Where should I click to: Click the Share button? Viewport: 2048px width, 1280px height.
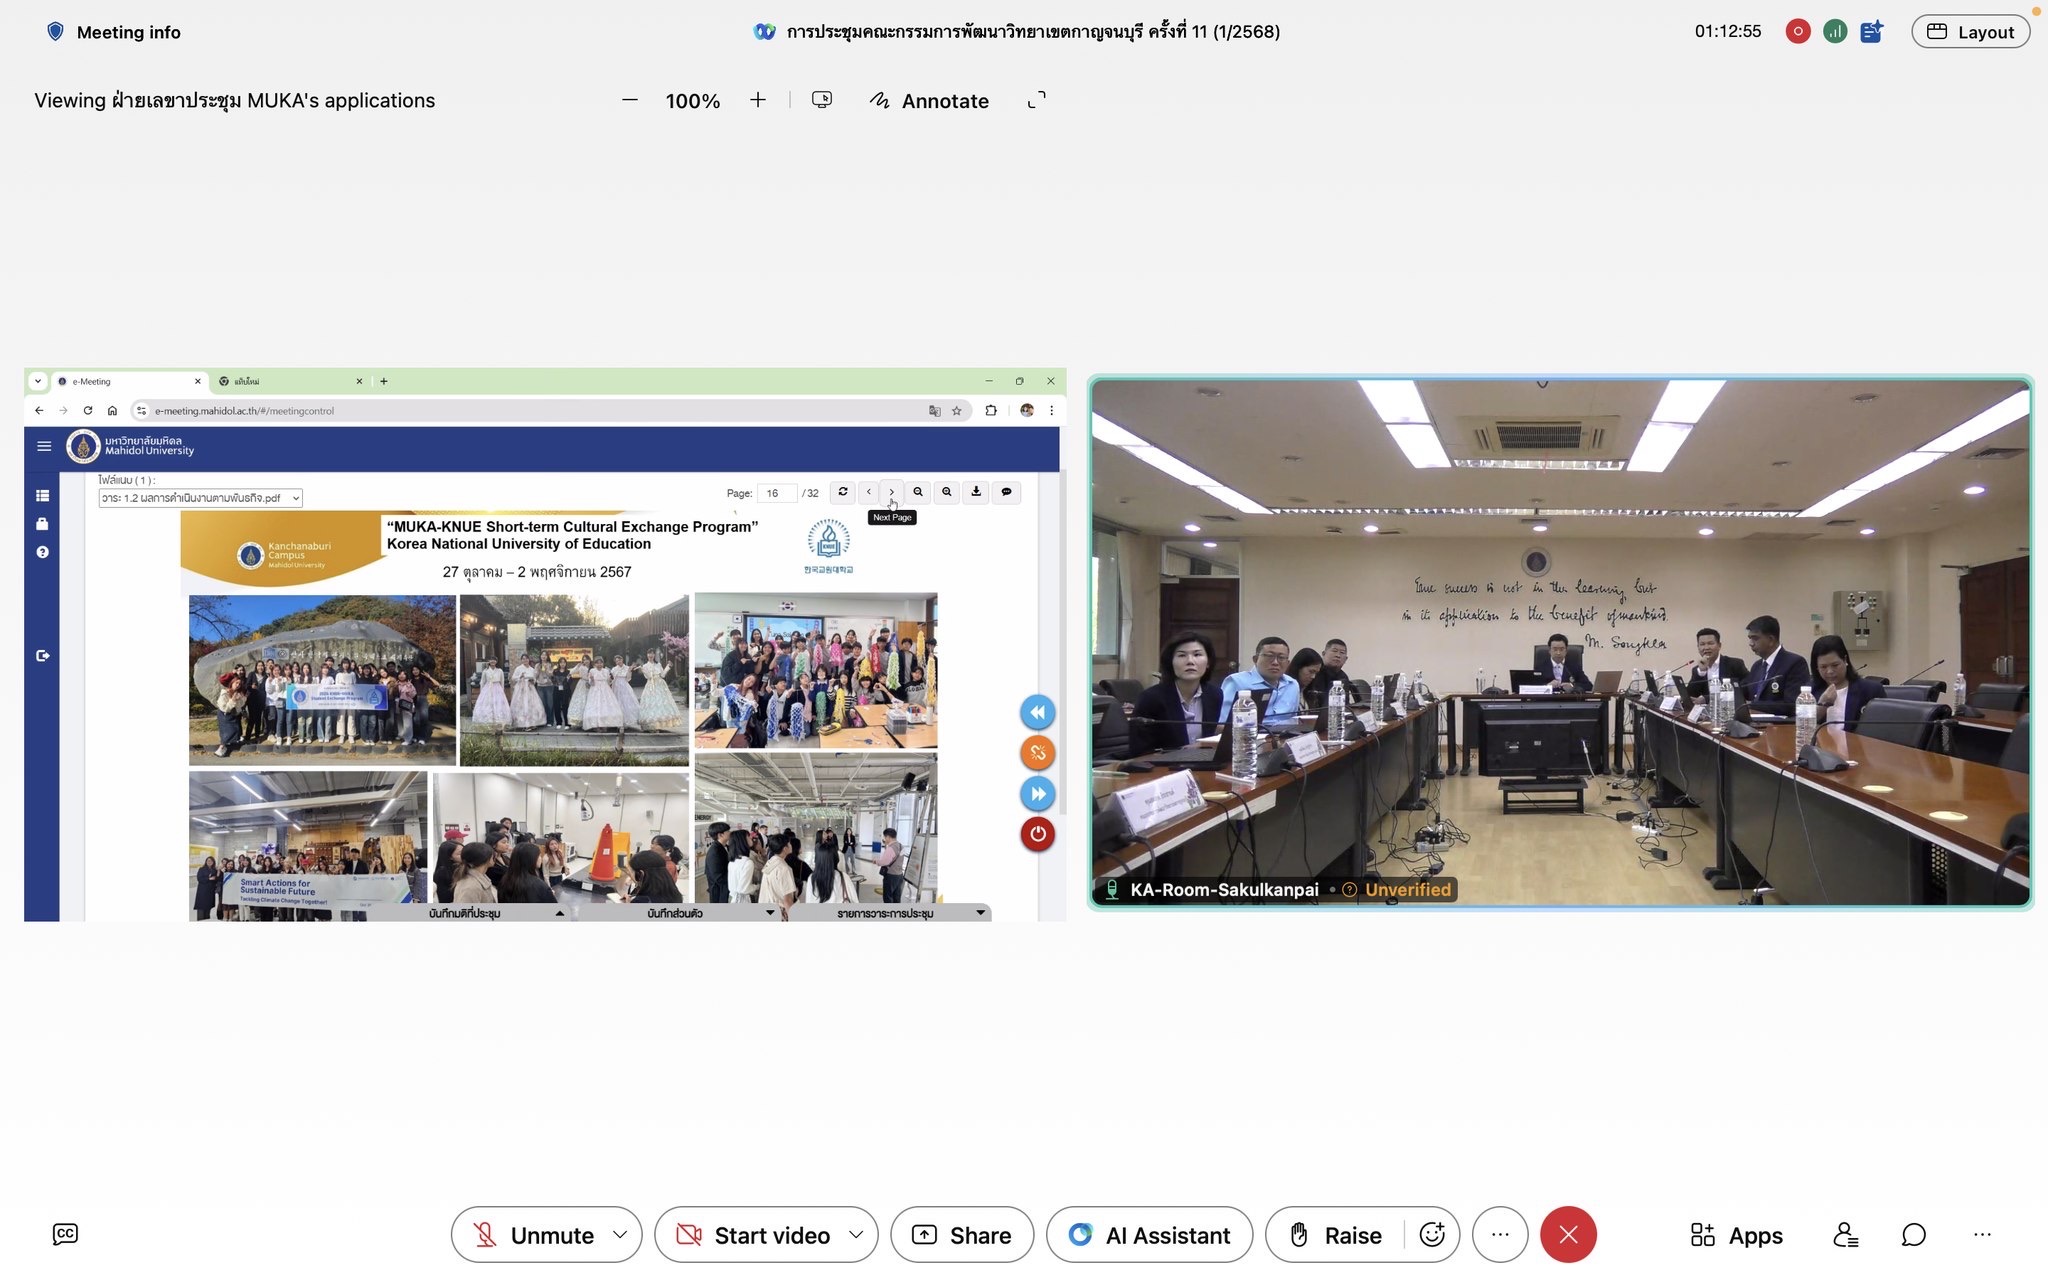click(961, 1235)
